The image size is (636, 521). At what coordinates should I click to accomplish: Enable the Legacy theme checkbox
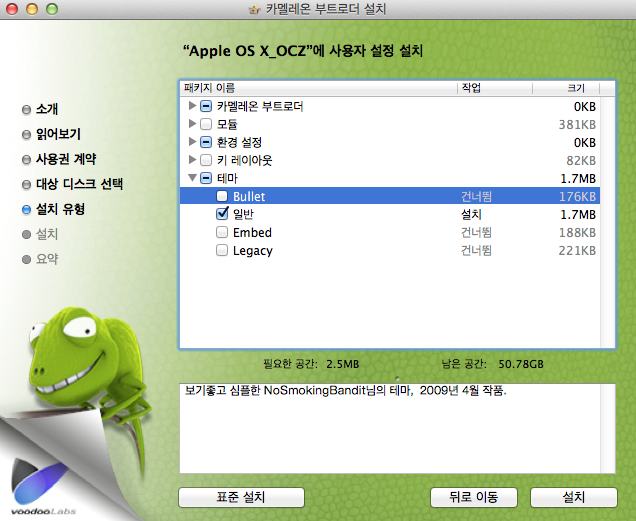click(x=222, y=250)
